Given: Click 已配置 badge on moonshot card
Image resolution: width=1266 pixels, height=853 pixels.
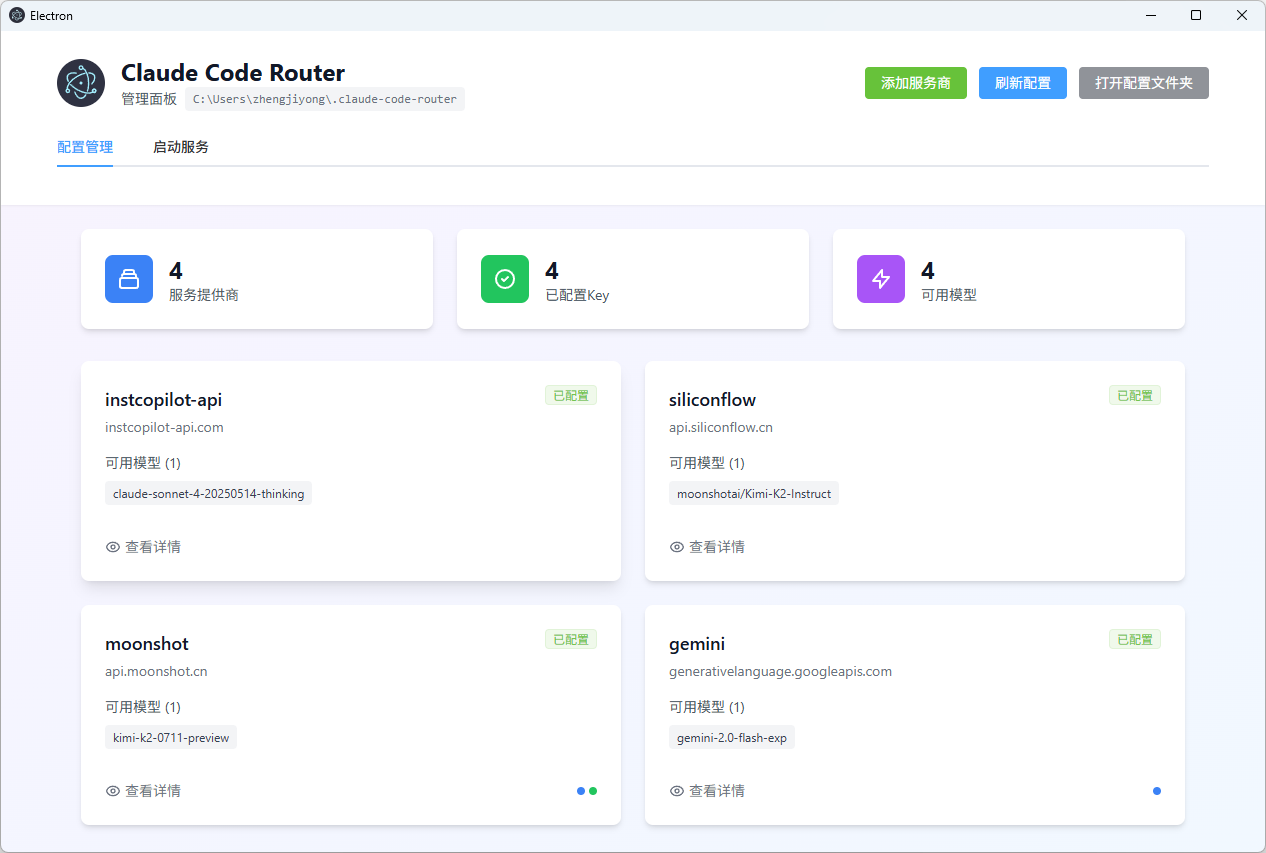Looking at the screenshot, I should tap(571, 639).
